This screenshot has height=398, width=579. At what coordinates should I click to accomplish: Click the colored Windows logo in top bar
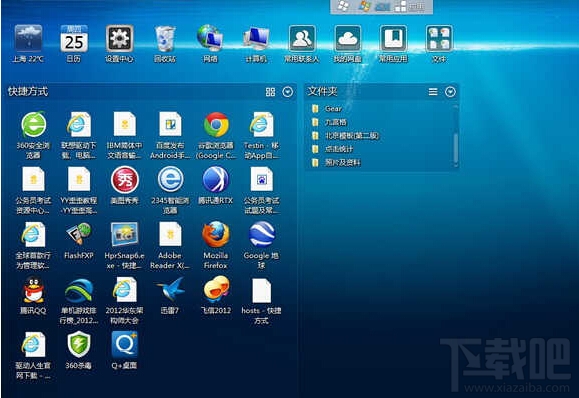pos(364,6)
